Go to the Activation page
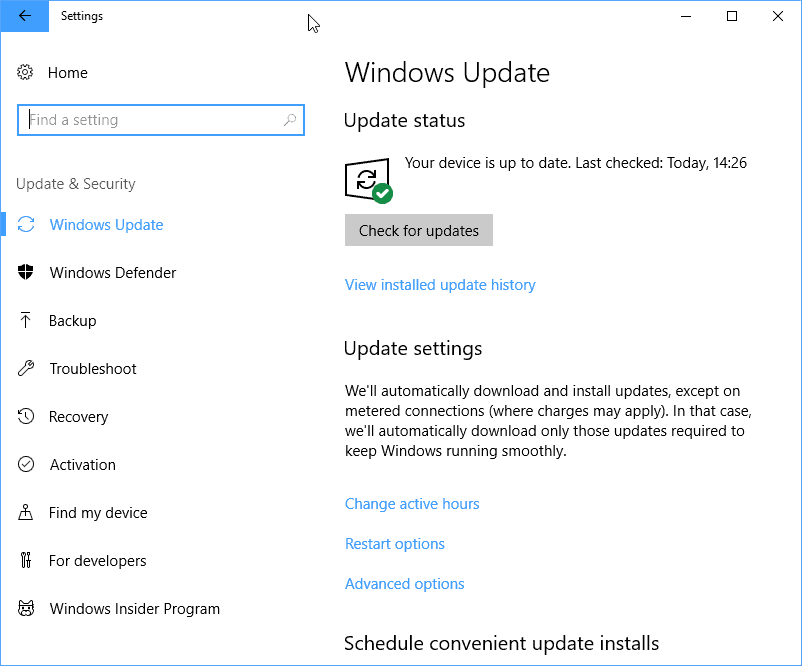Image resolution: width=802 pixels, height=666 pixels. point(83,465)
